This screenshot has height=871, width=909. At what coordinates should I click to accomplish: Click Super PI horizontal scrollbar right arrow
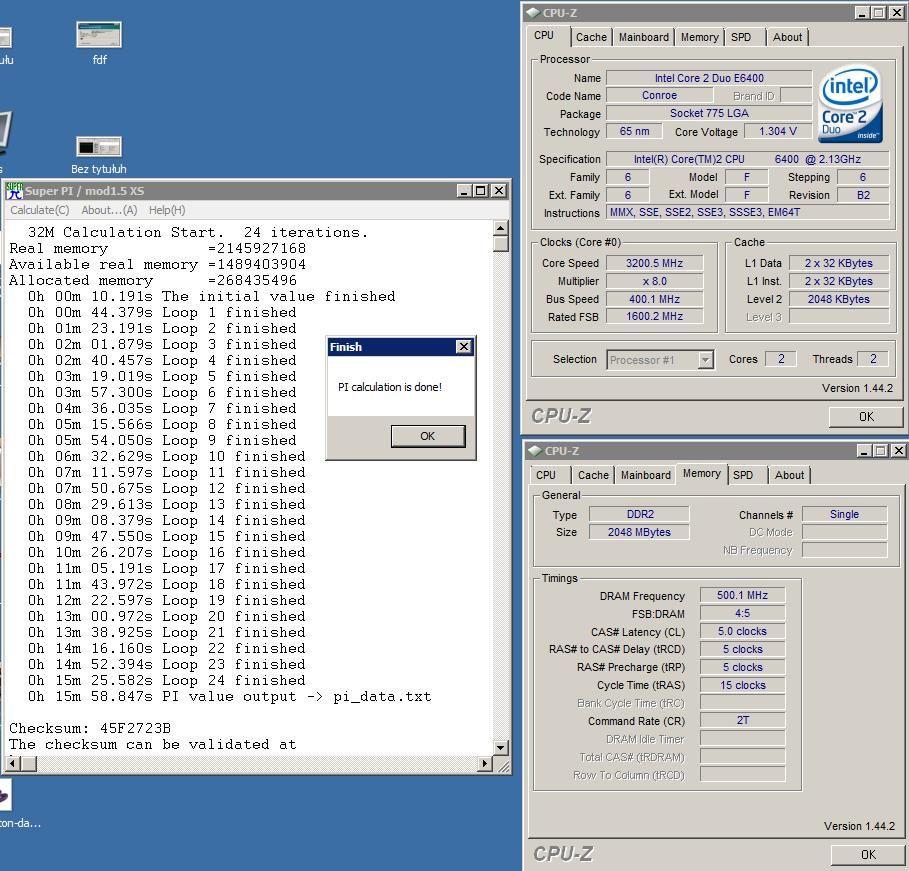pos(485,764)
